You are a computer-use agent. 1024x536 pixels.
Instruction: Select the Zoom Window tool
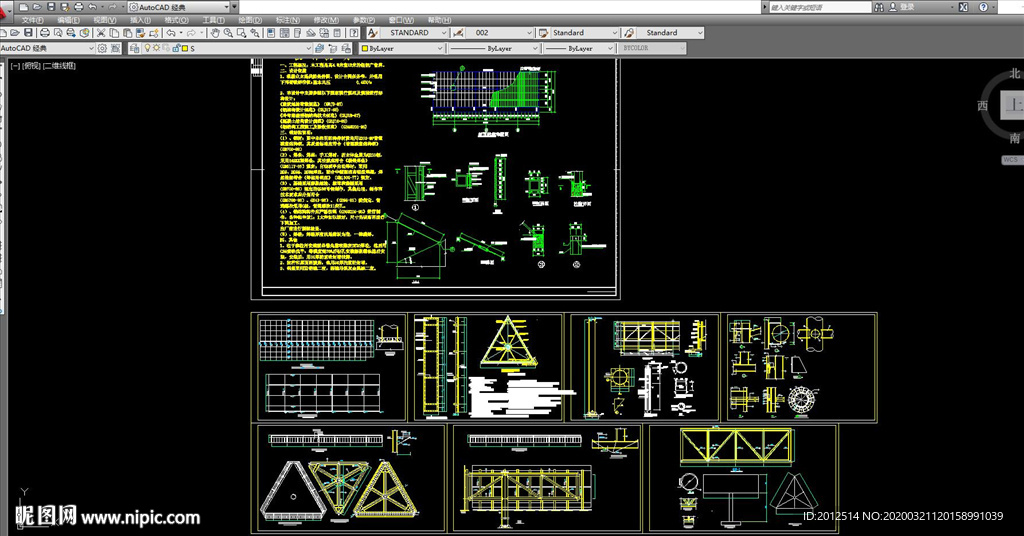[242, 33]
